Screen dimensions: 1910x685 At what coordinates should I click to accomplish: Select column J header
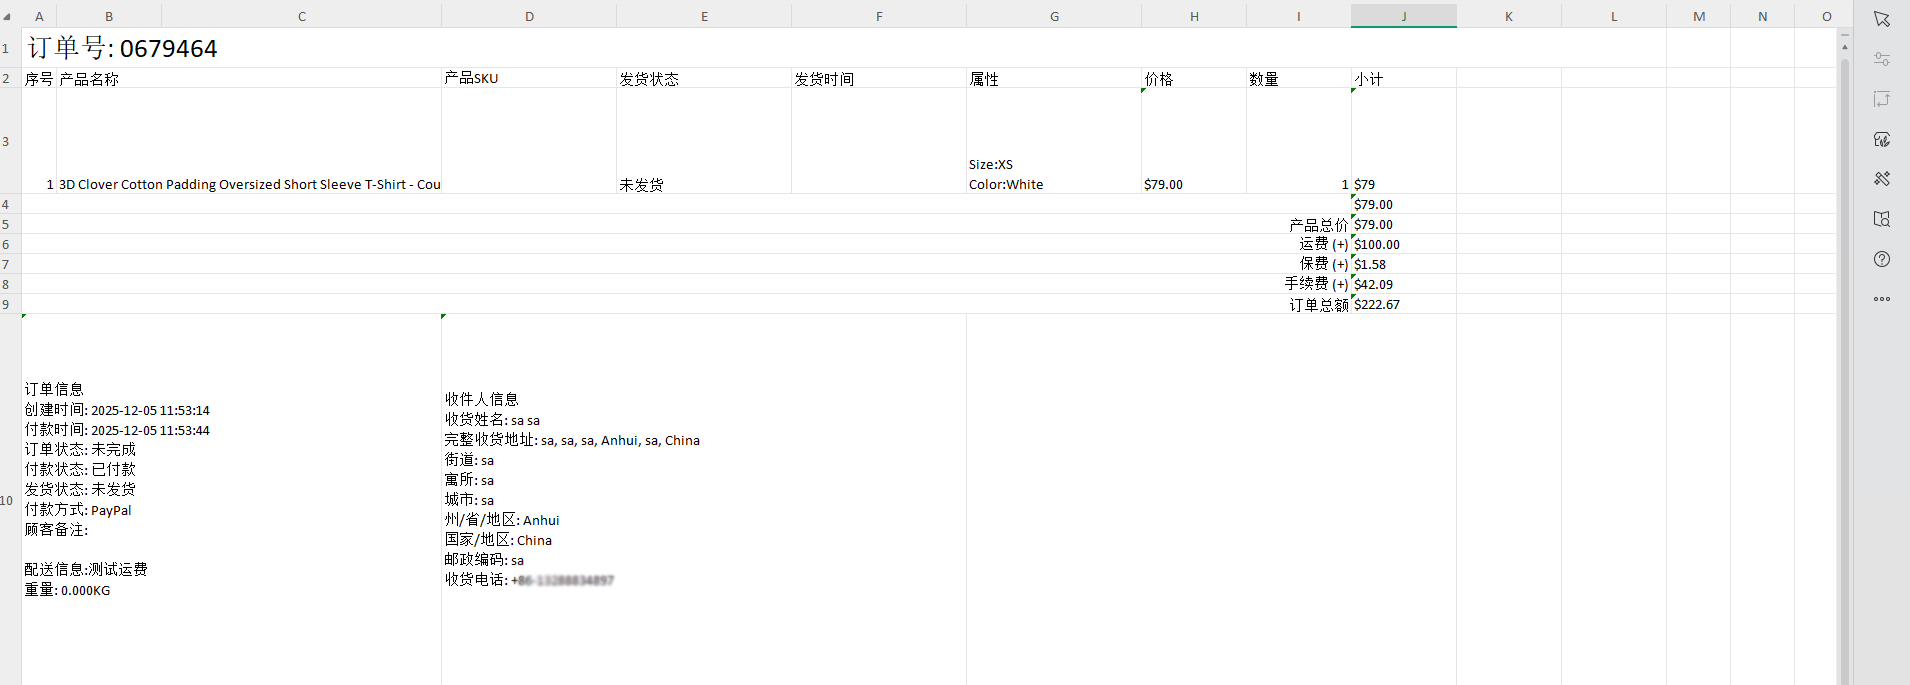point(1403,16)
